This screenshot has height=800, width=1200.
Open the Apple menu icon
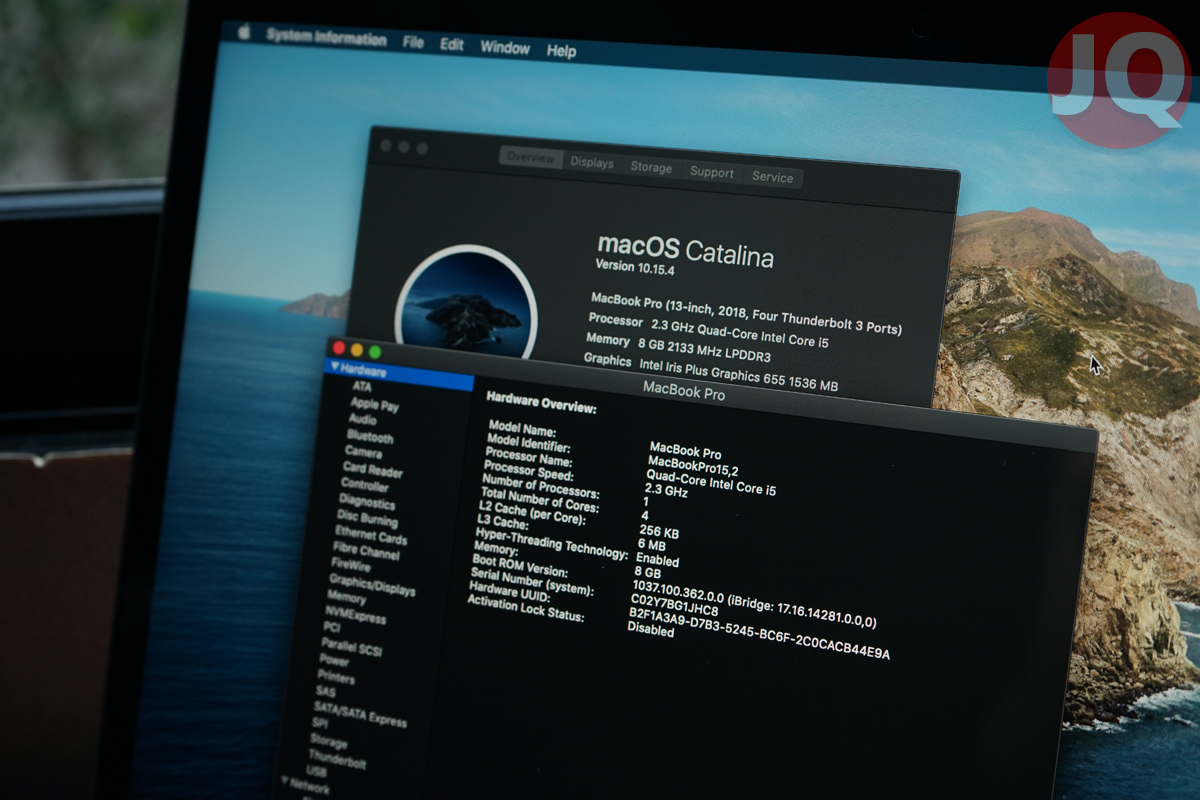[x=243, y=33]
